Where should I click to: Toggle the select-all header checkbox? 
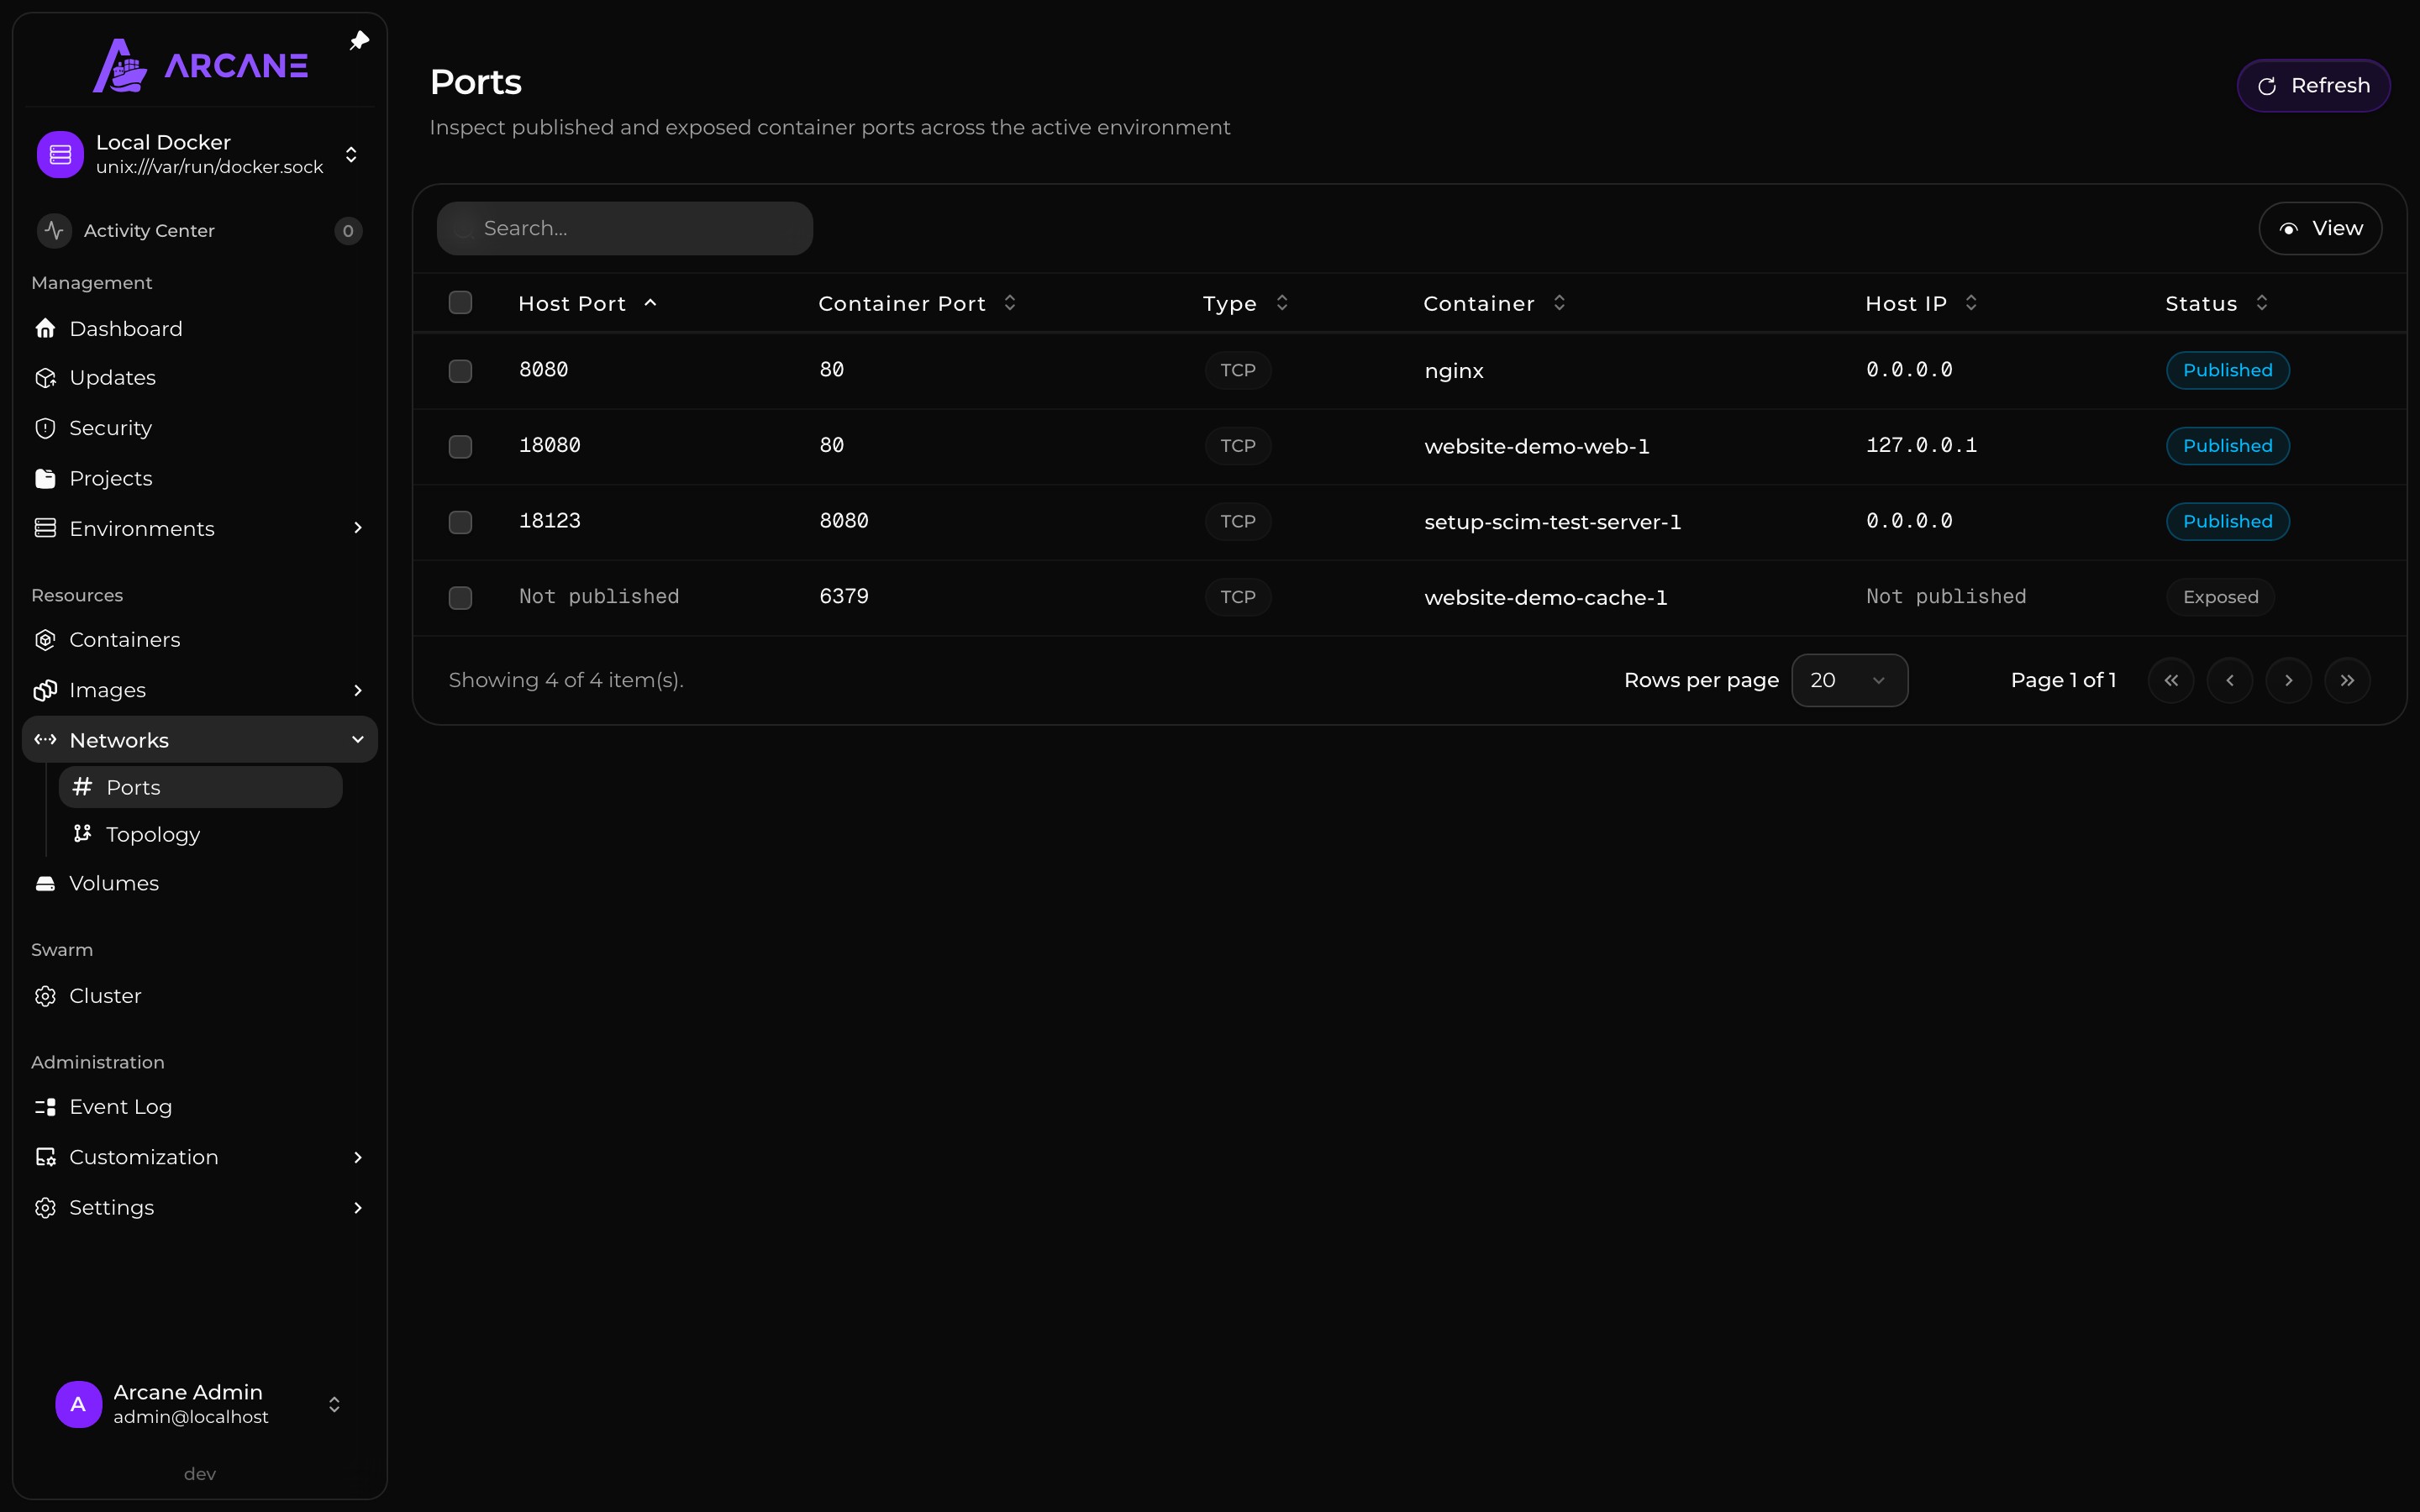[x=460, y=302]
